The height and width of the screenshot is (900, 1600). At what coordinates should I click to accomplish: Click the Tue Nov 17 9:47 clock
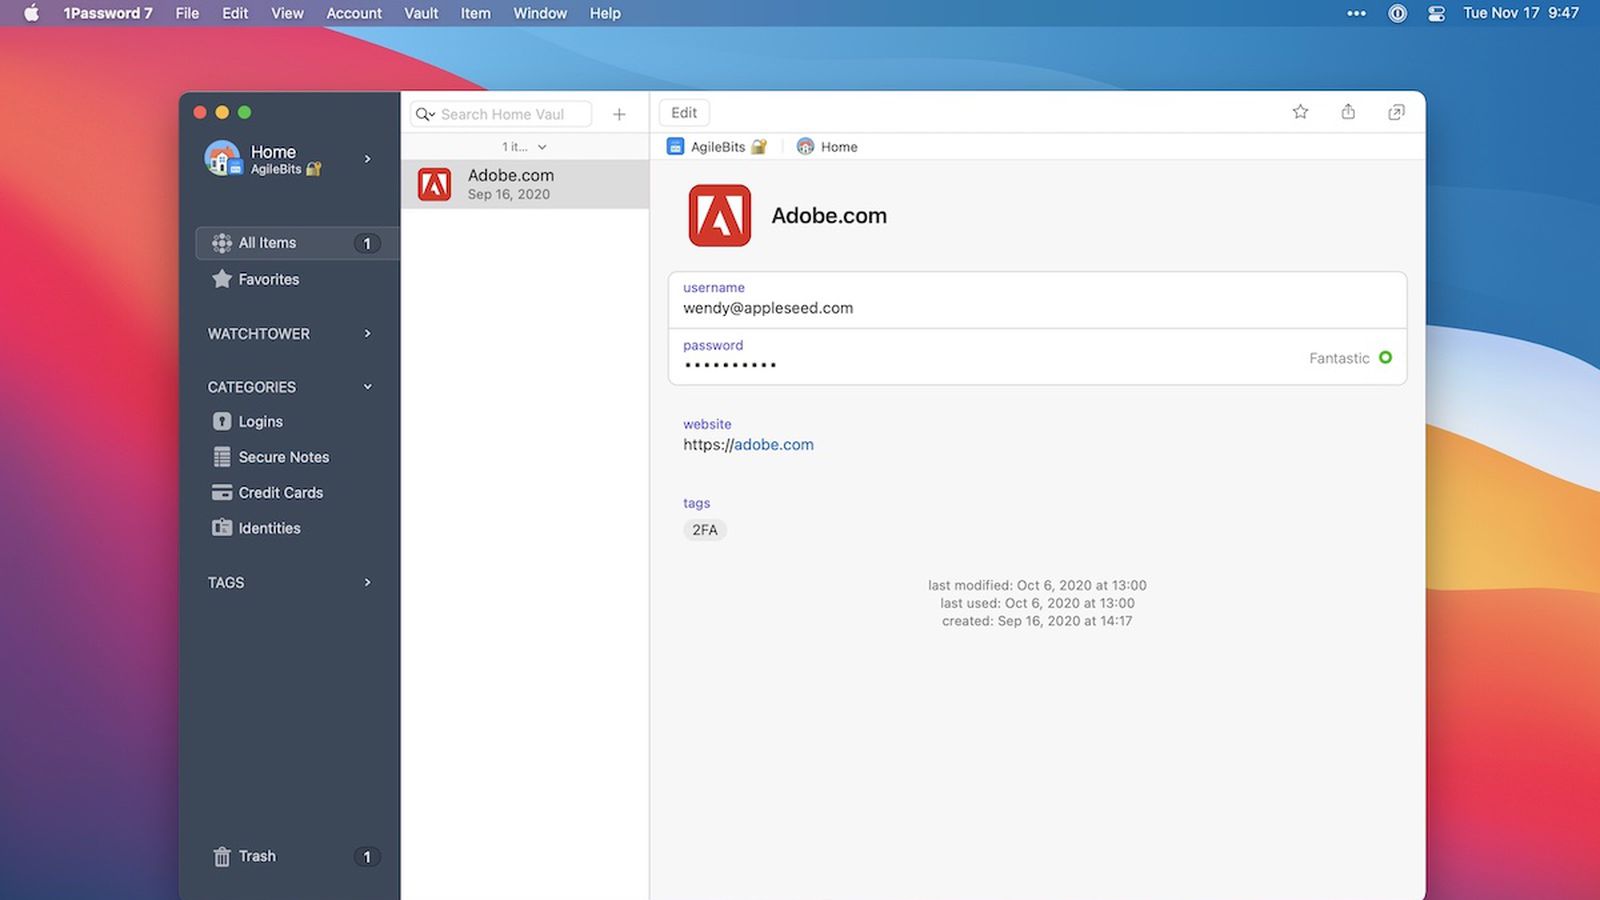coord(1521,13)
